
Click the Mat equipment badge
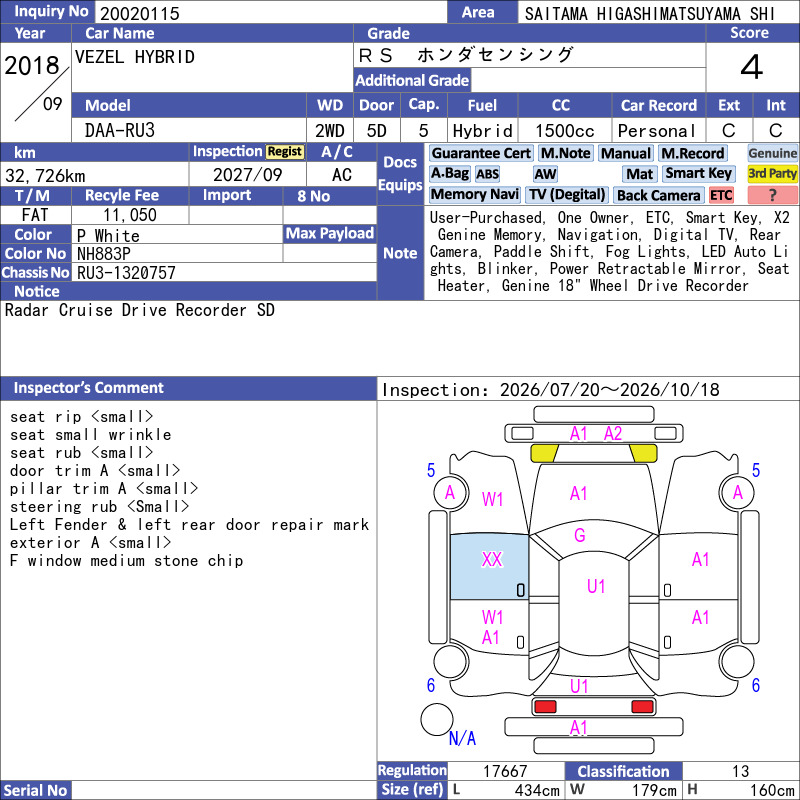pos(639,174)
